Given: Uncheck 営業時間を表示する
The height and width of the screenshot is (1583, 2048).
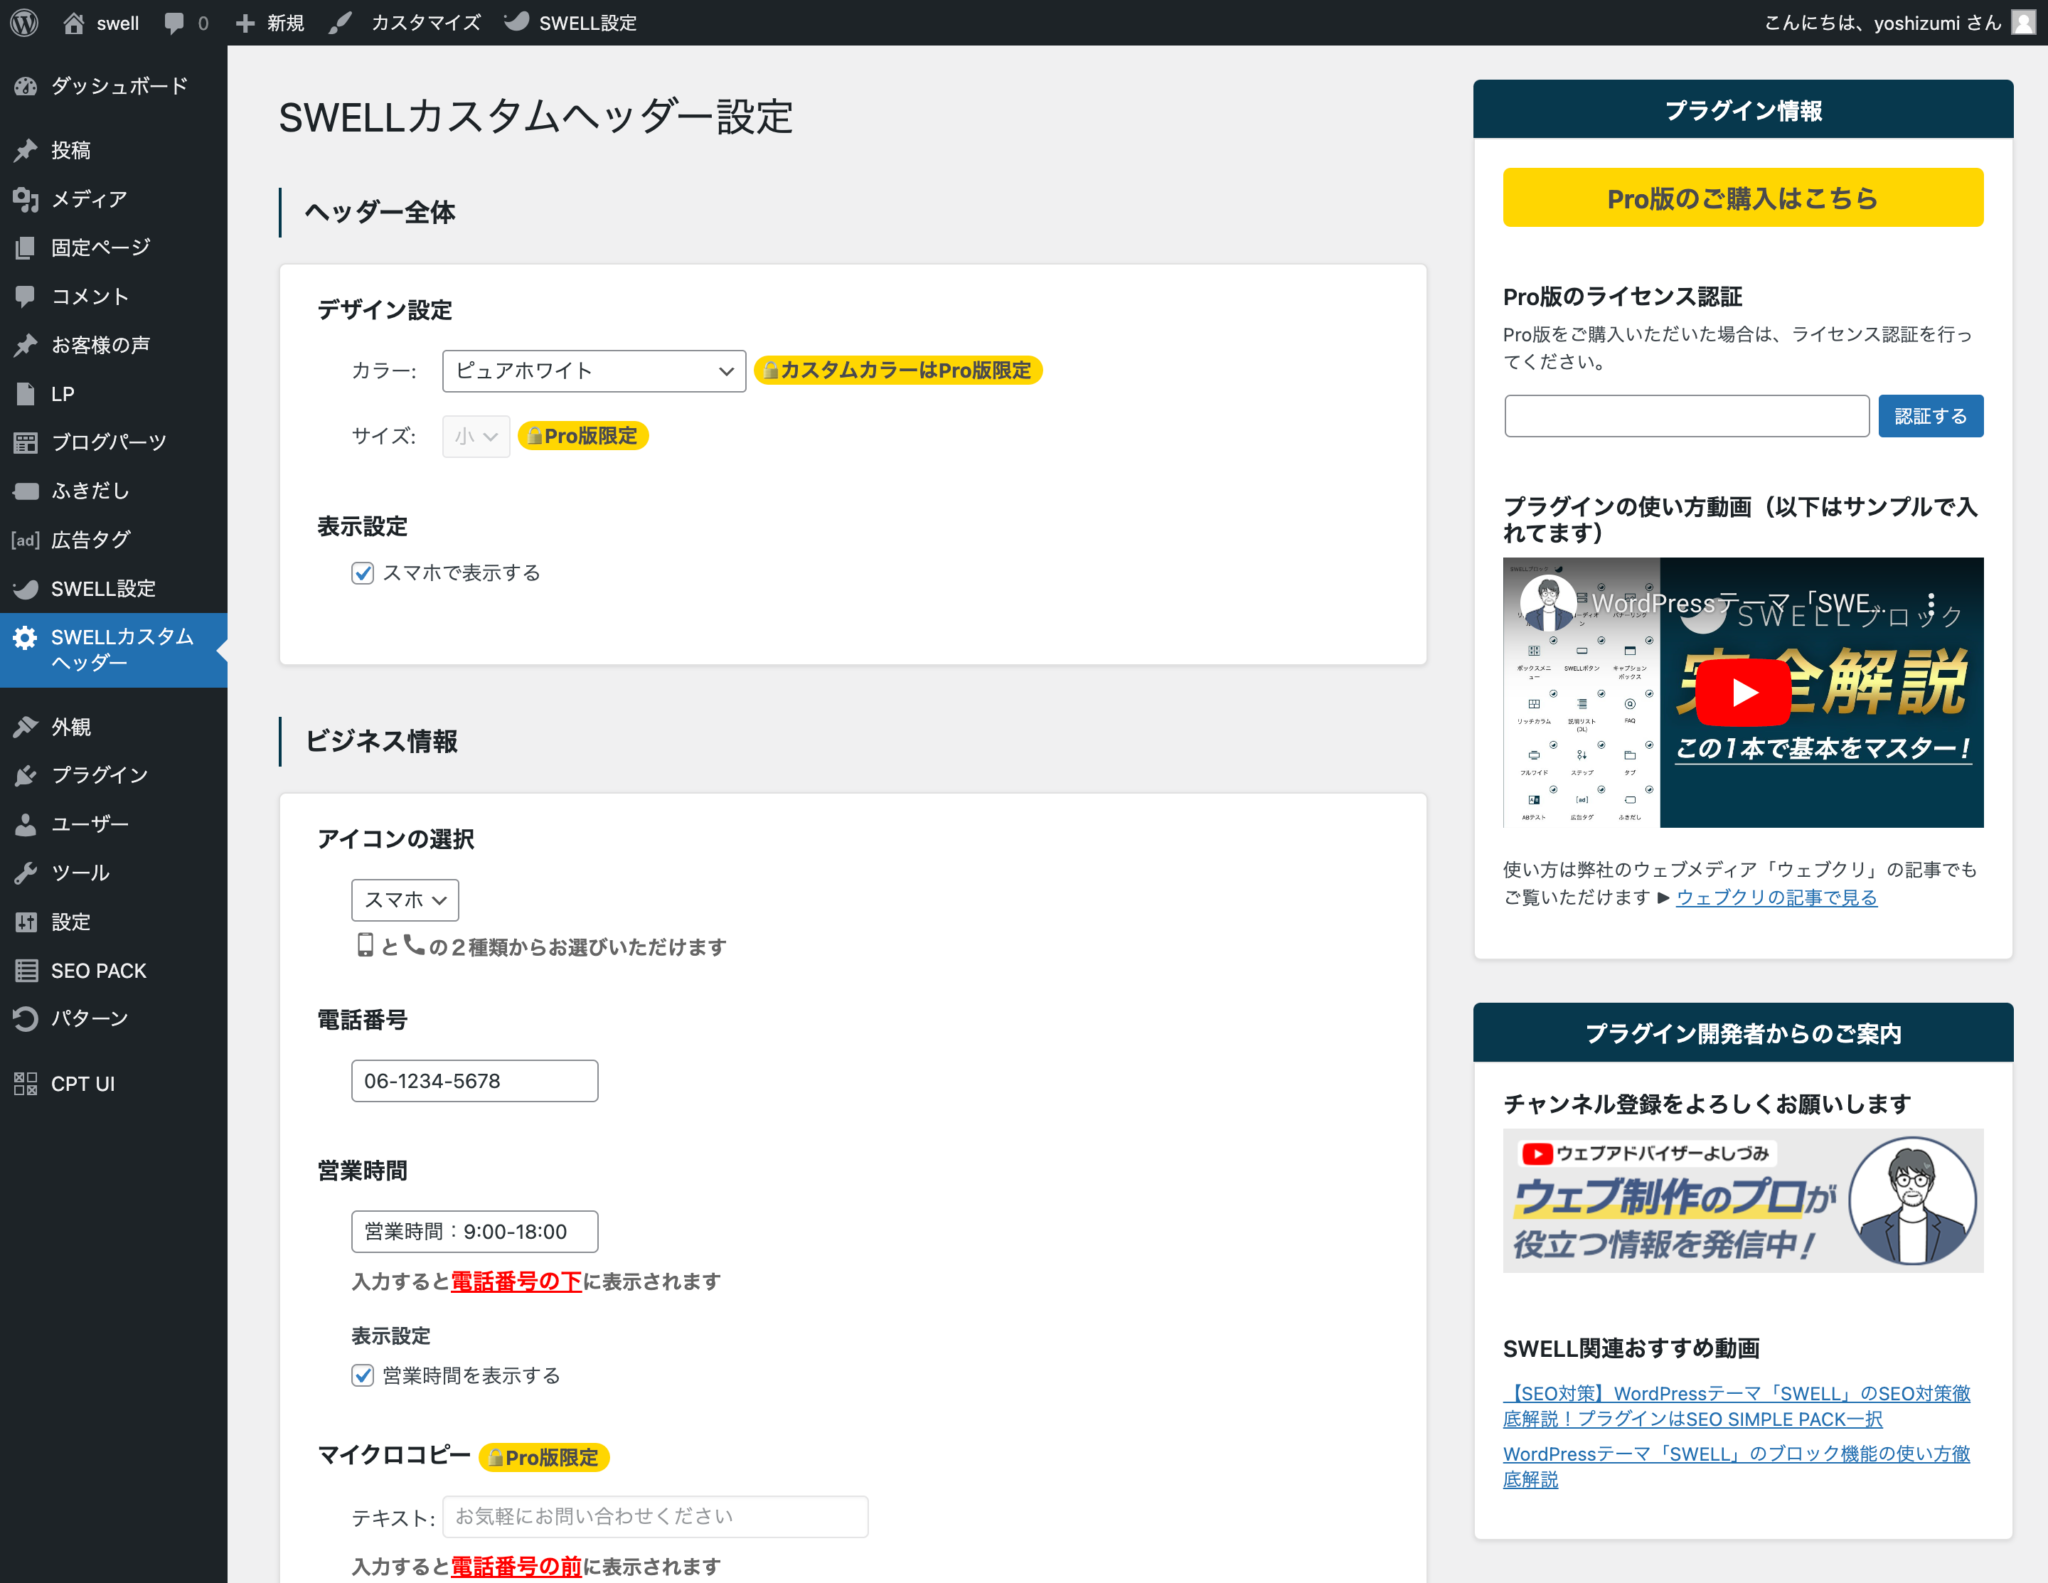Looking at the screenshot, I should [362, 1375].
